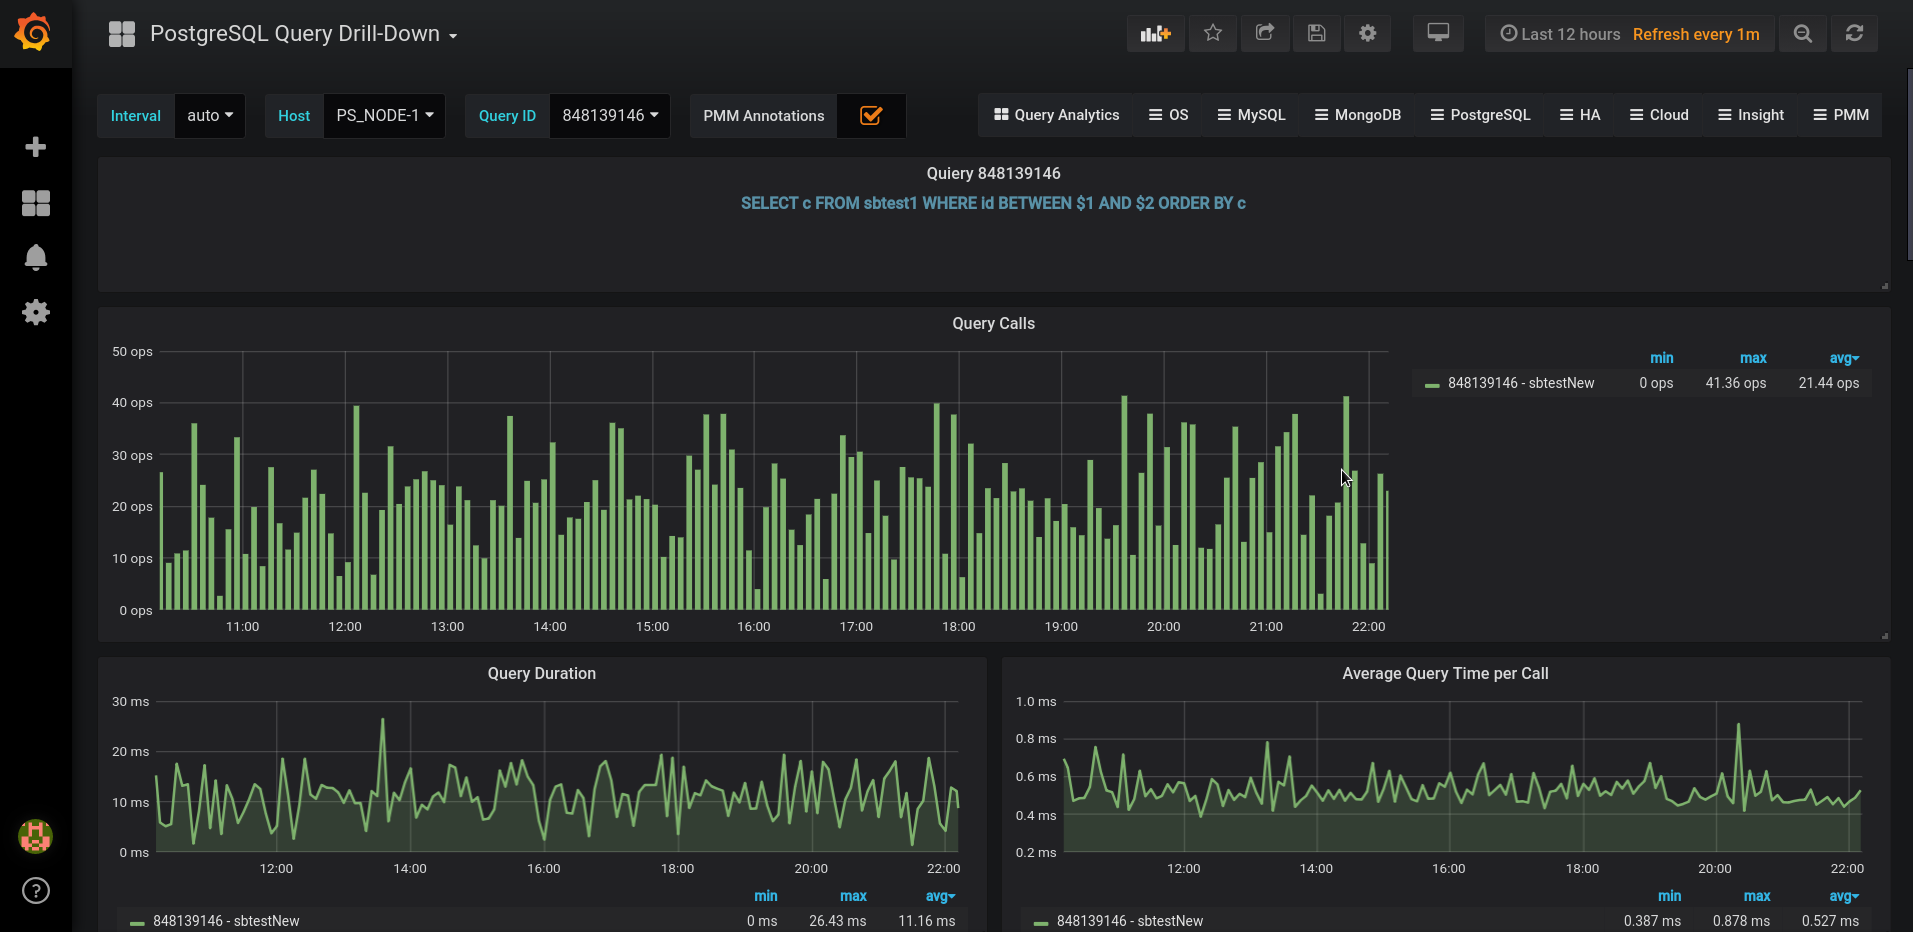Click the zoom out magnifier icon
Image resolution: width=1913 pixels, height=932 pixels.
1802,34
